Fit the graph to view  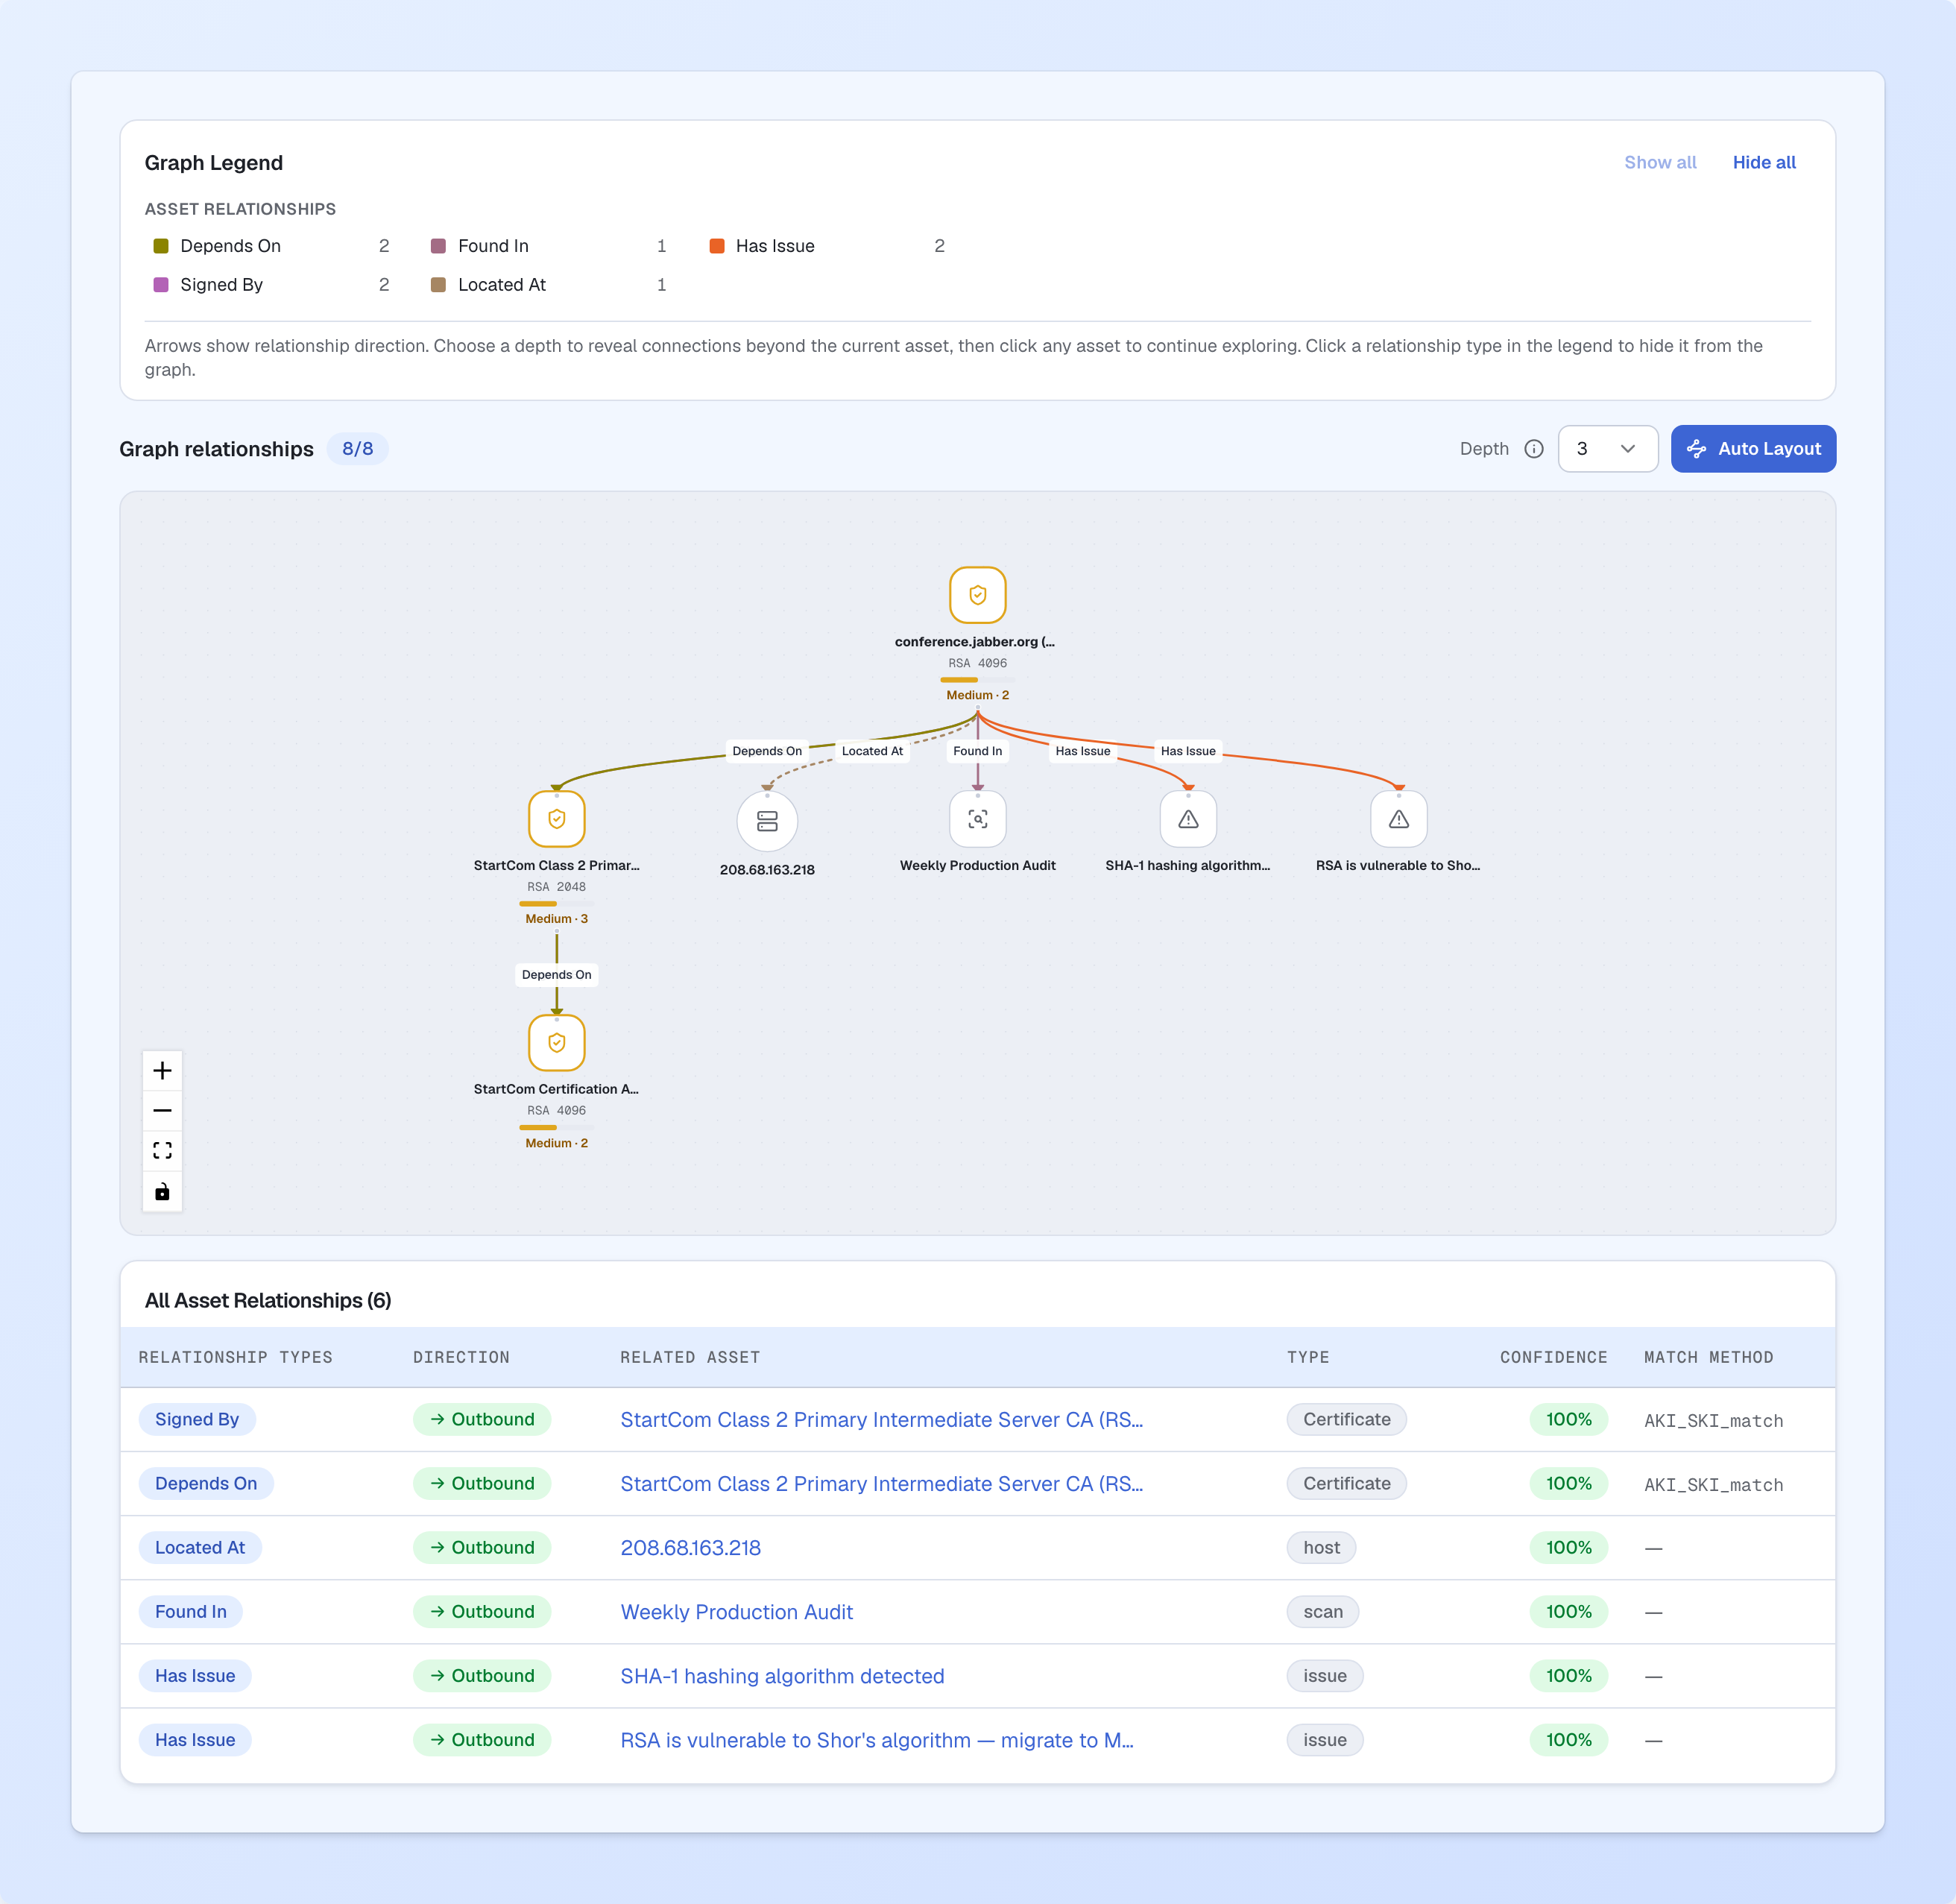click(x=162, y=1151)
